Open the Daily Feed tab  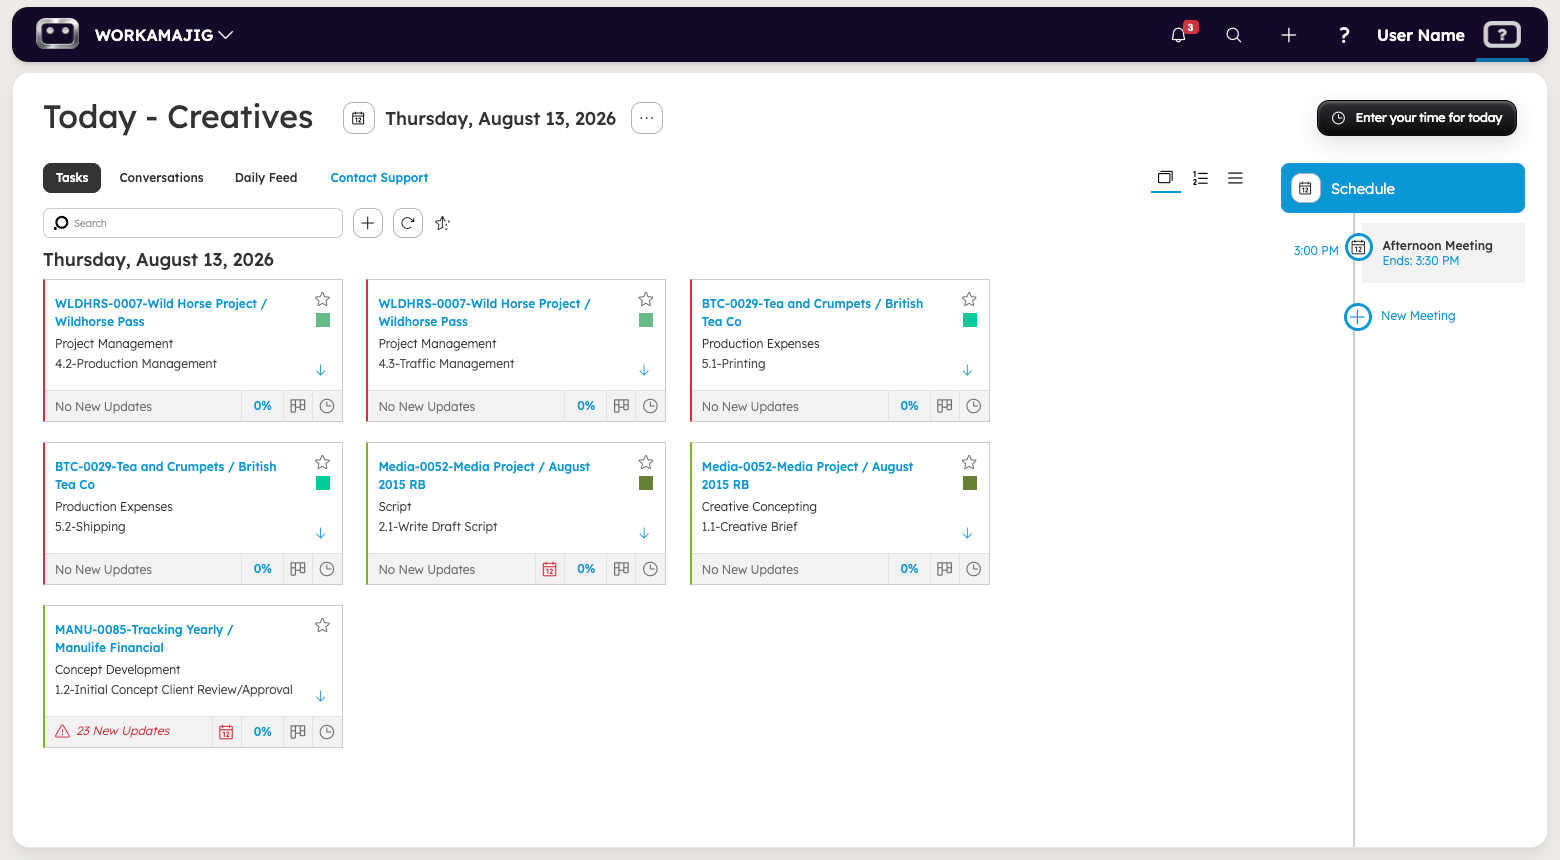[x=266, y=178]
